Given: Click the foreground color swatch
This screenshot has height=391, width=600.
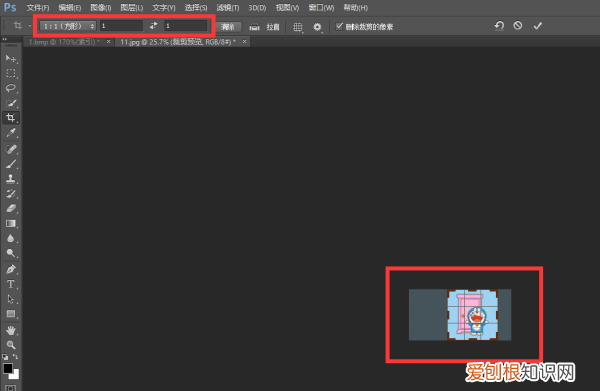Looking at the screenshot, I should 8,368.
